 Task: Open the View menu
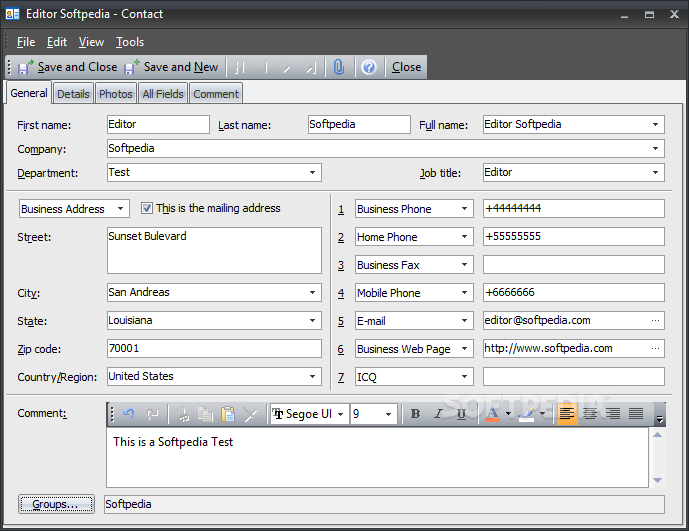[91, 42]
